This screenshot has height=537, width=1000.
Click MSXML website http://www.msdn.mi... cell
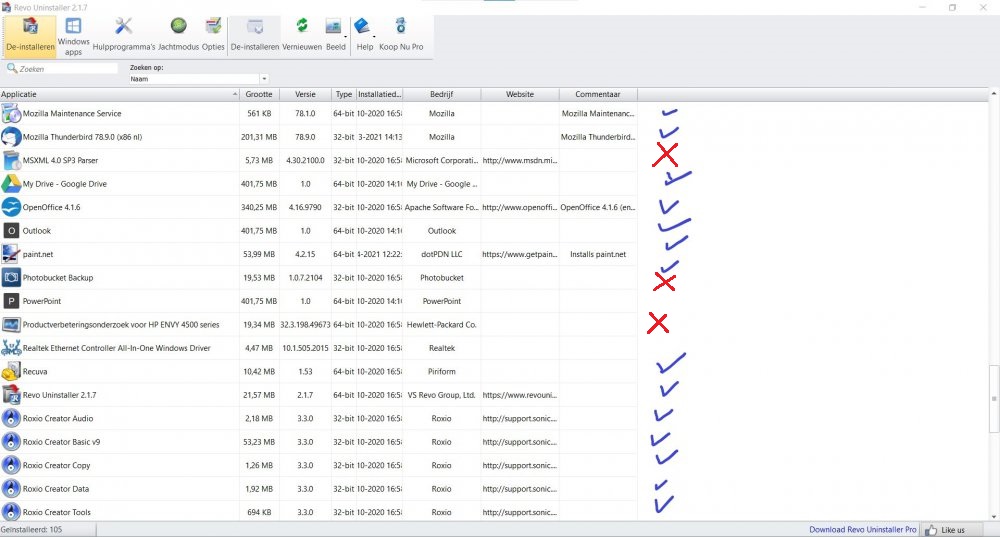pyautogui.click(x=520, y=161)
